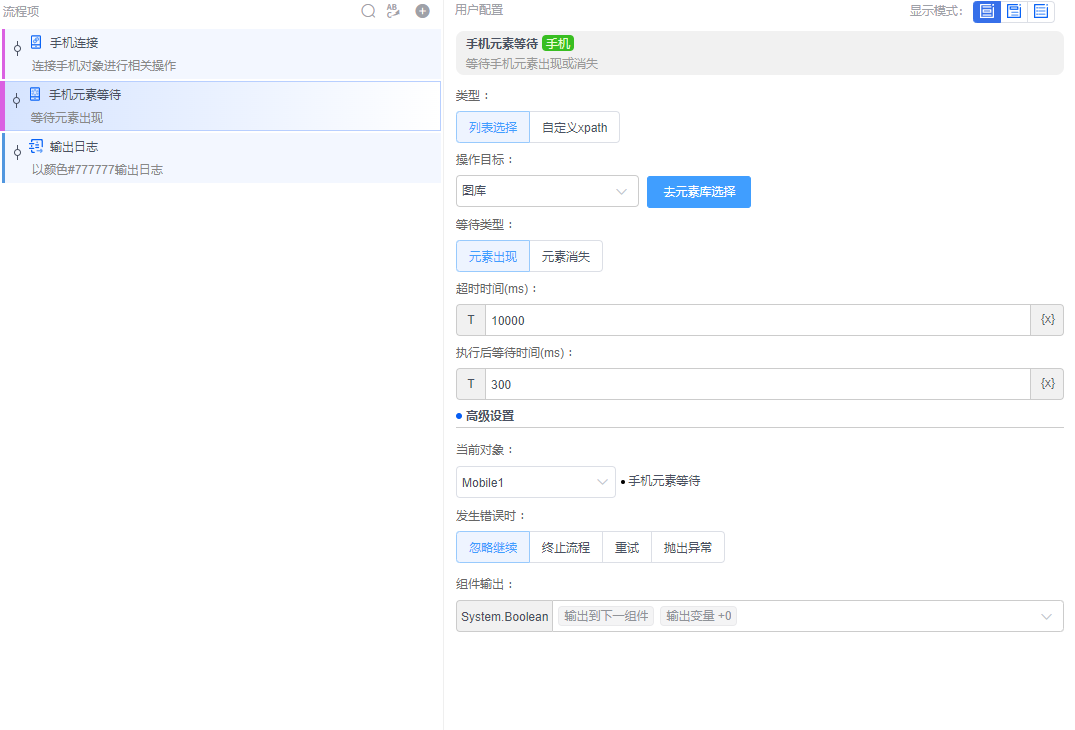Viewport: 1075px width, 730px height.
Task: Click the {x} variable icon for post-execution wait
Action: pyautogui.click(x=1047, y=384)
